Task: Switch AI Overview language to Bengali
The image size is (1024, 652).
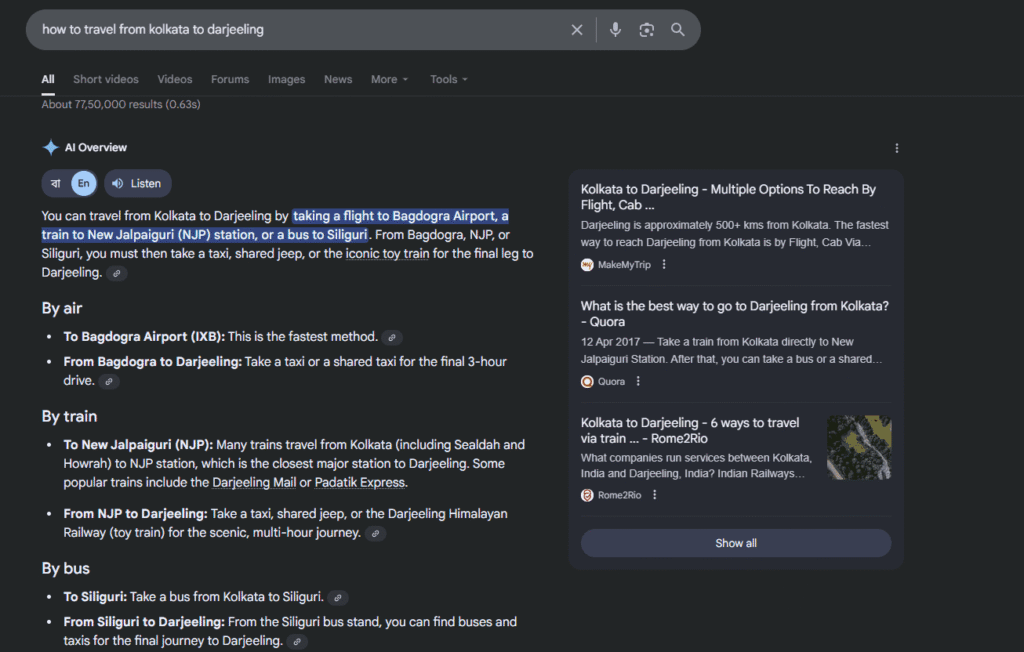Action: coord(56,184)
